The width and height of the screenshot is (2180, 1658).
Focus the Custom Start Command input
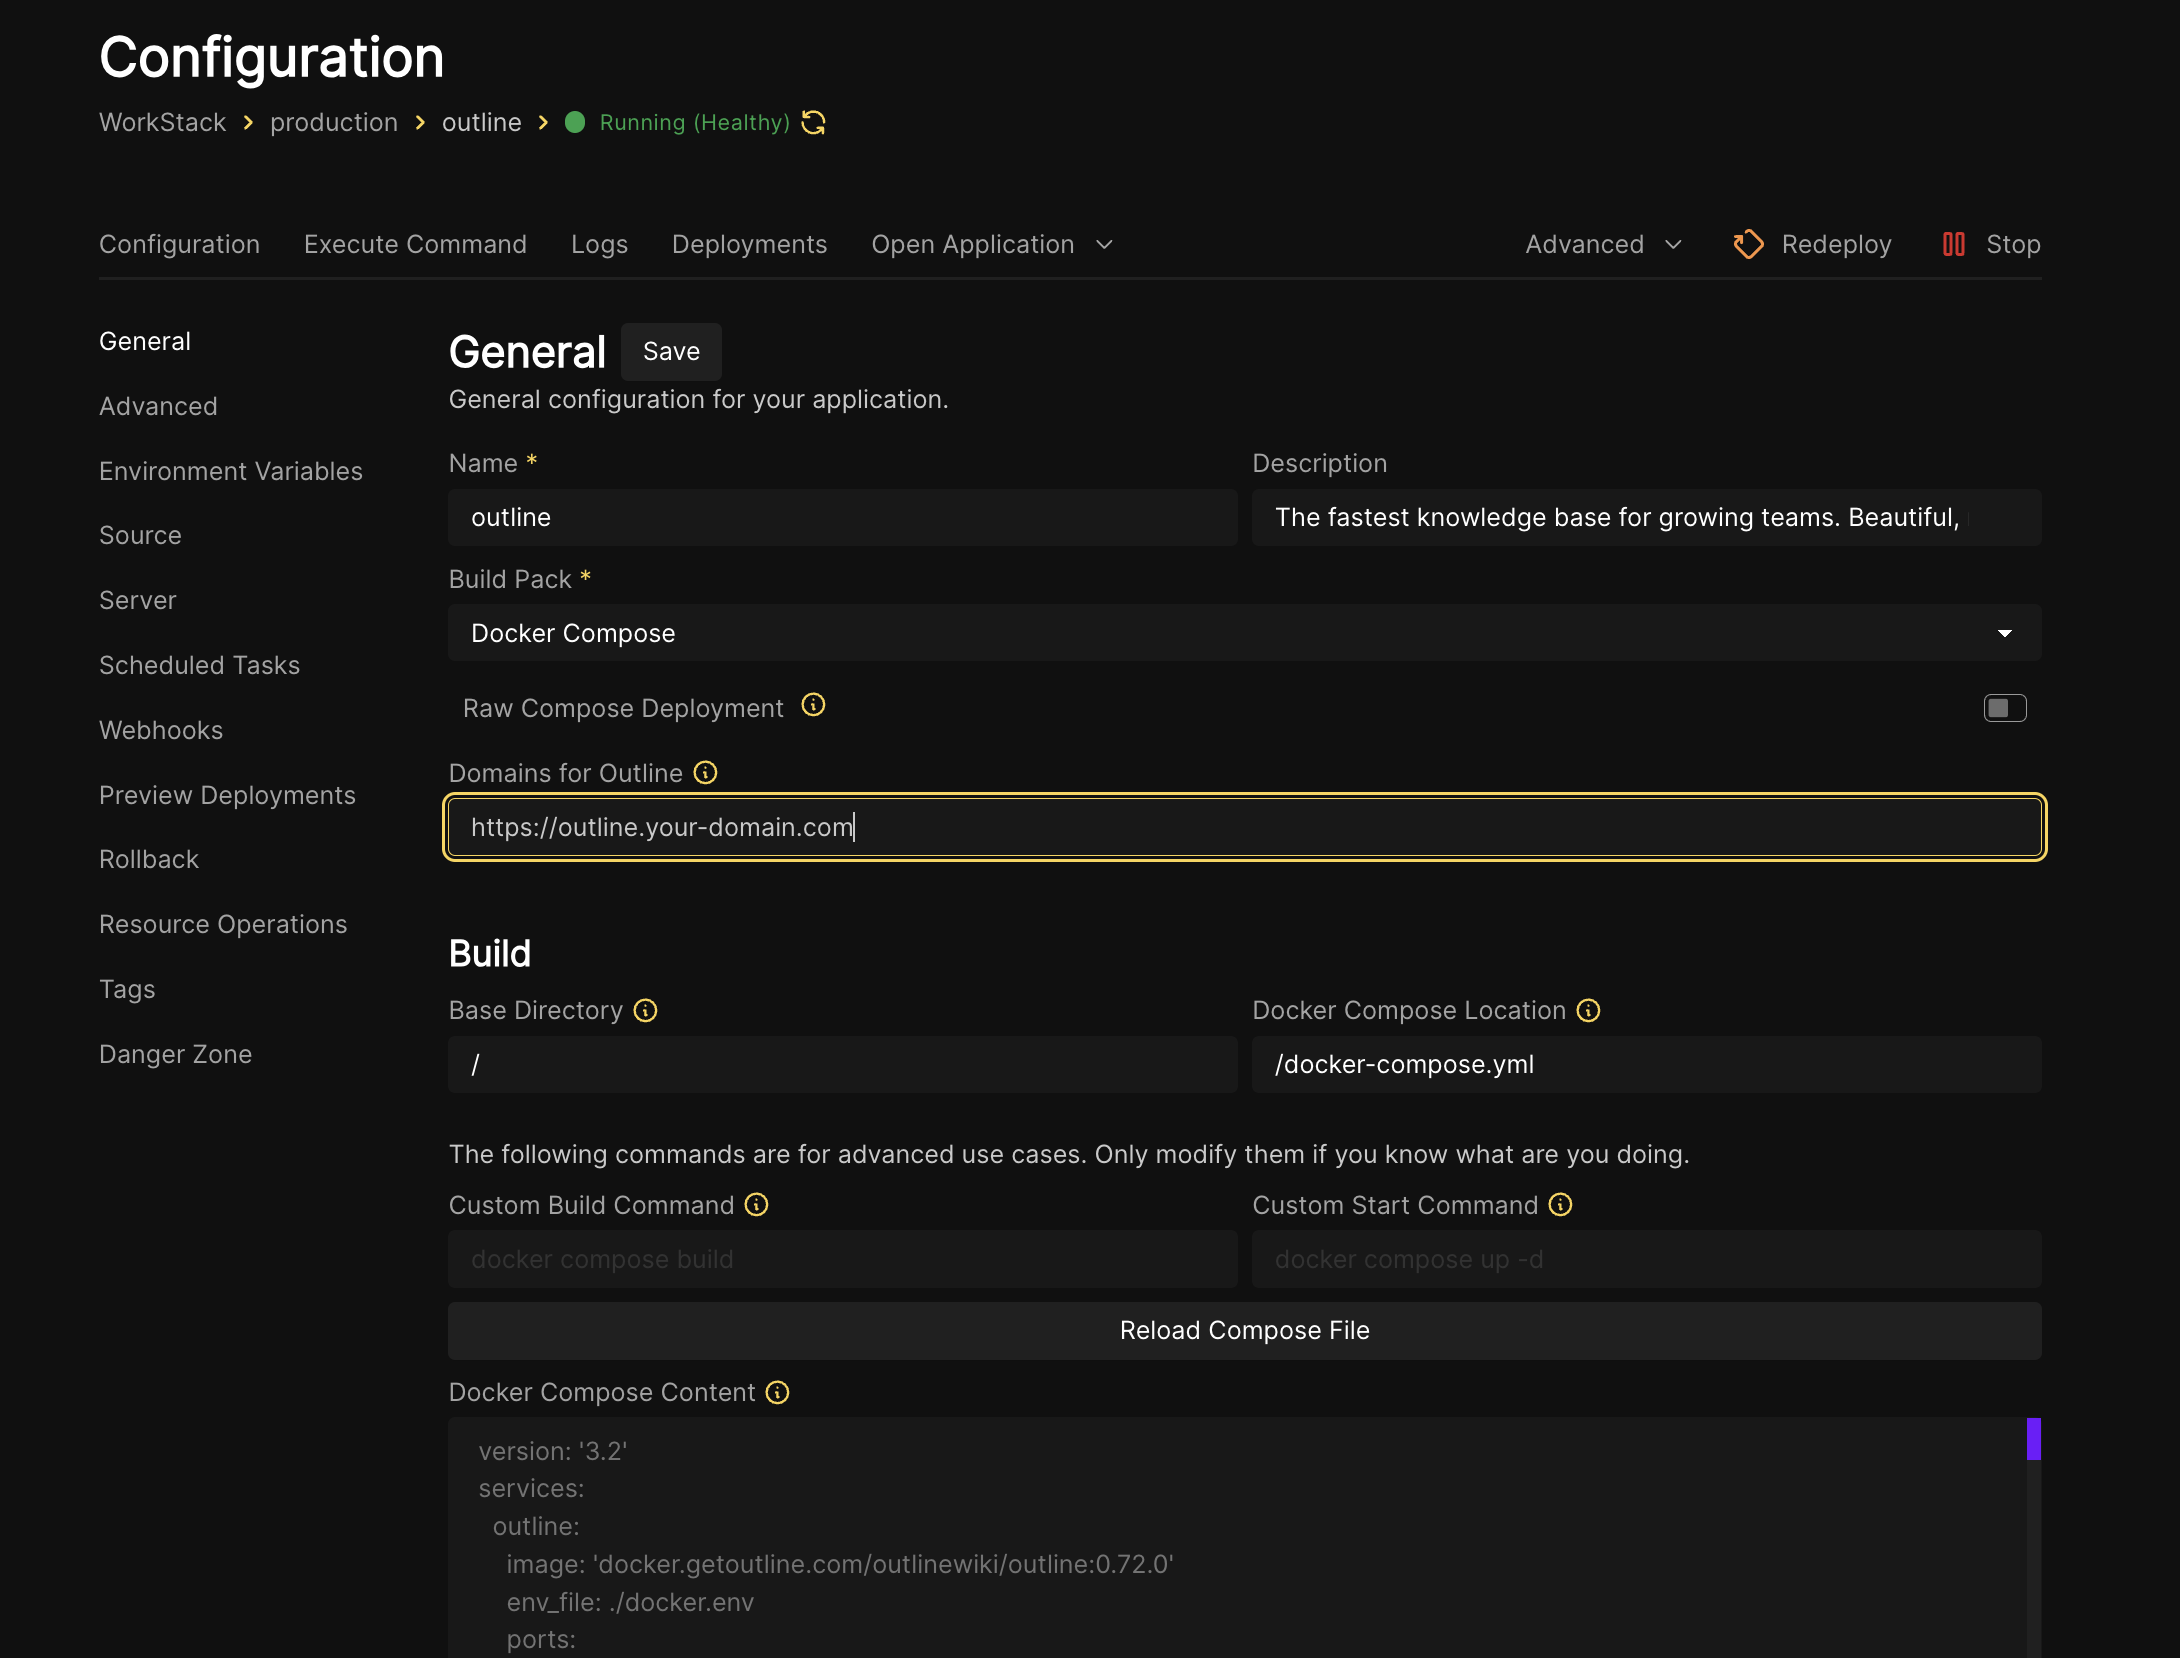[1647, 1260]
